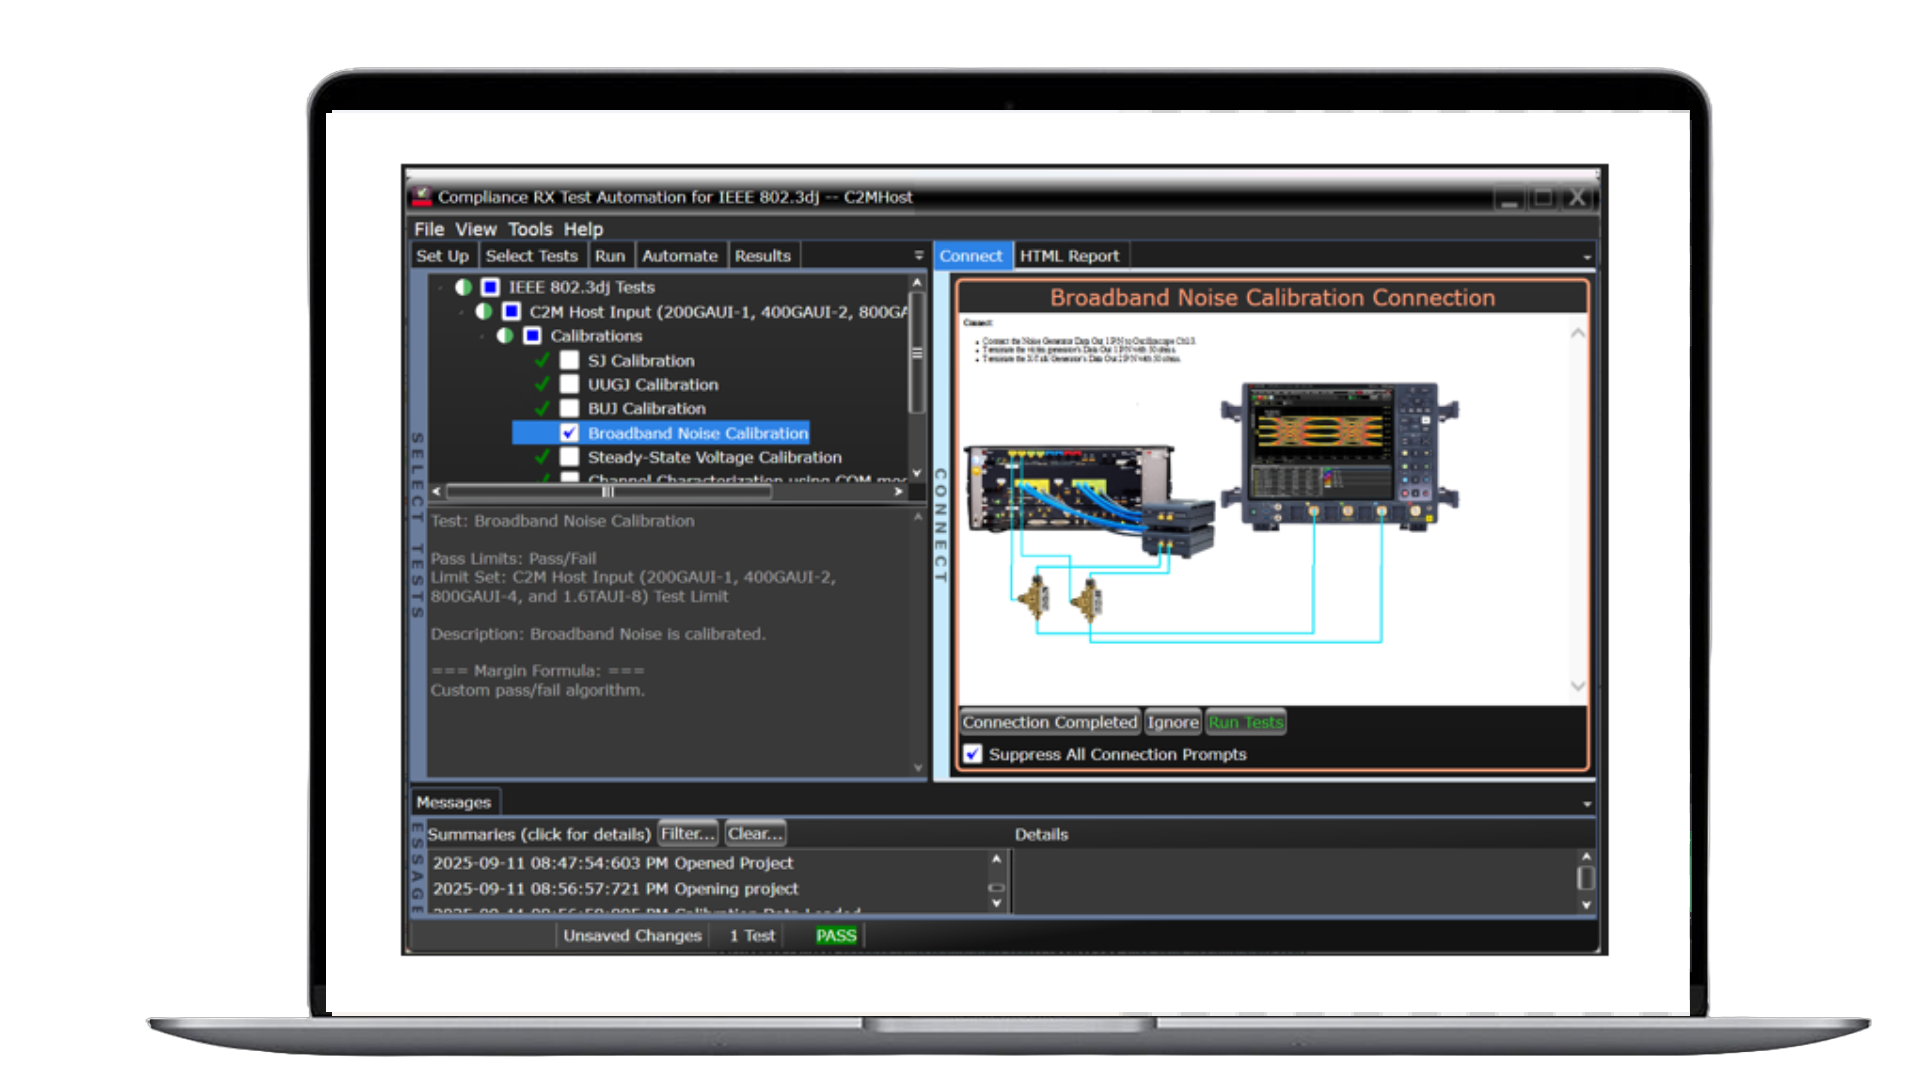Check Steady-State Voltage Calibration checkbox

click(x=570, y=457)
